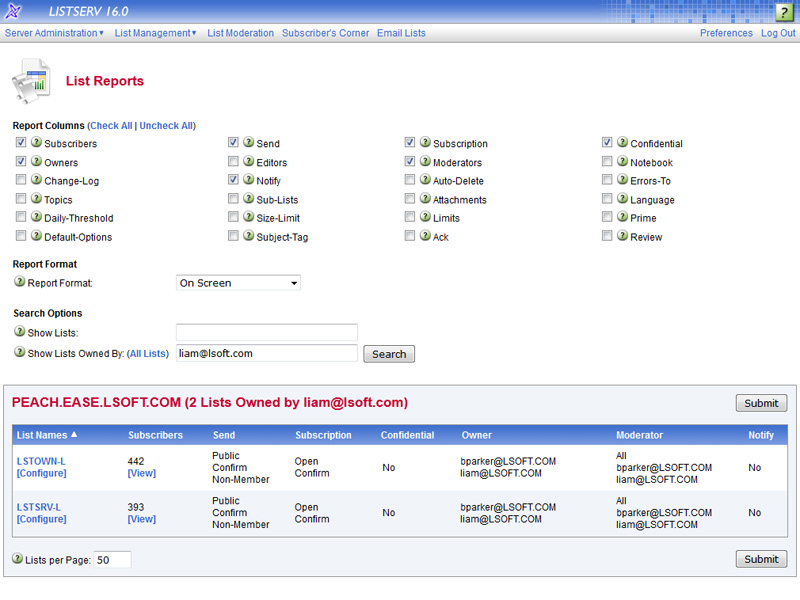Click the help icon beside Lists per Page

17,559
